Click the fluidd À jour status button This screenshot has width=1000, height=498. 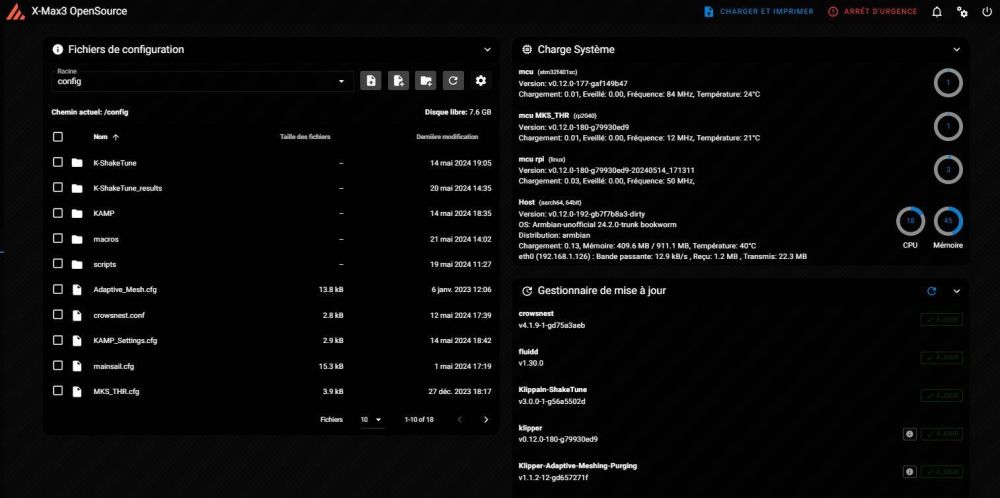point(941,358)
